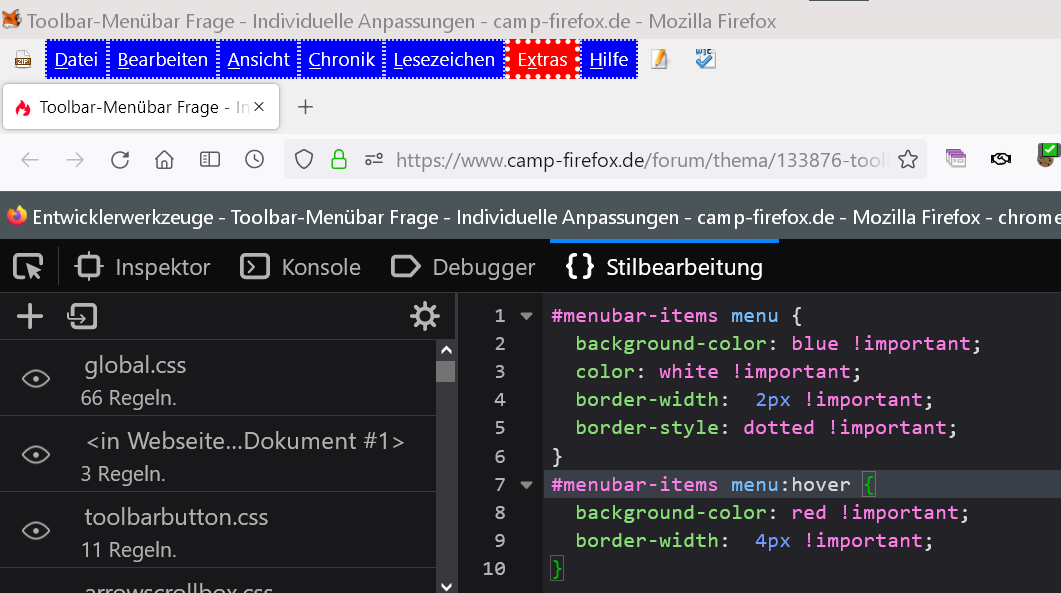This screenshot has height=593, width=1061.
Task: Select the <in Webseite...Dokument #1> stylesheet
Action: tap(218, 454)
